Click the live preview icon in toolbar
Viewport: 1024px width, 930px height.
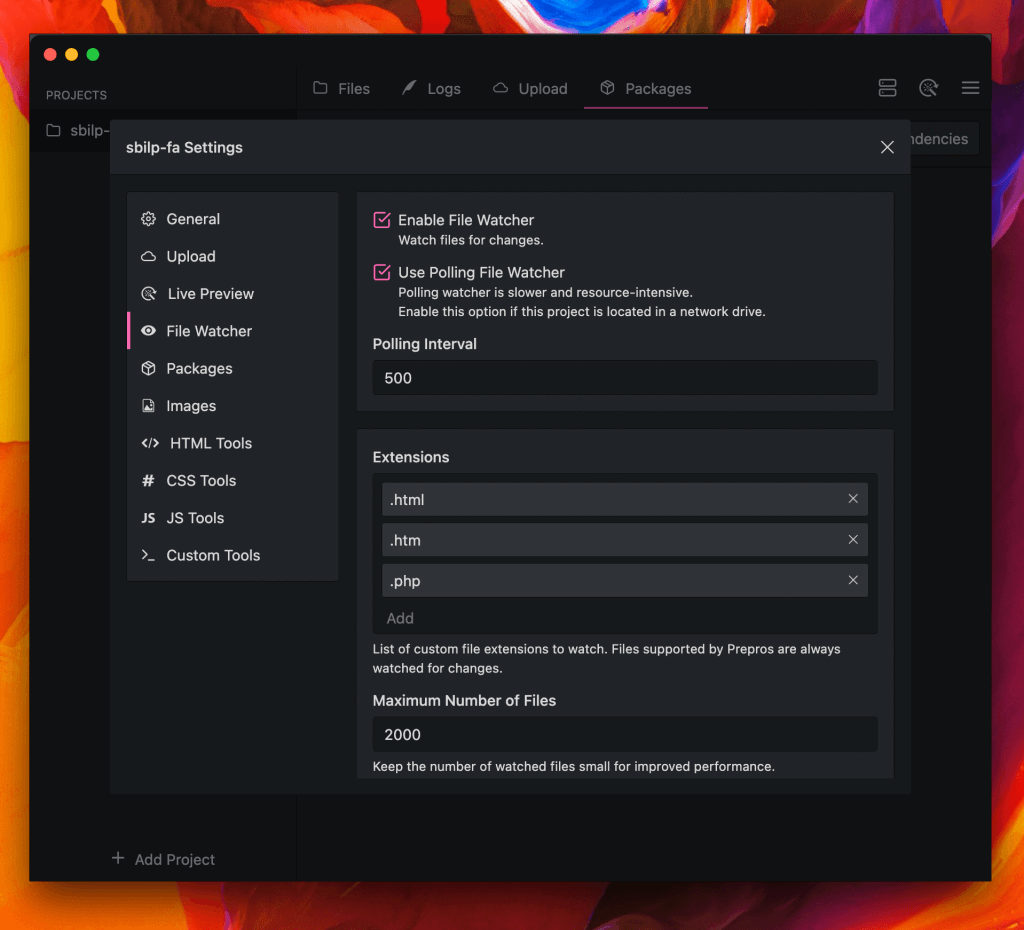pos(928,88)
